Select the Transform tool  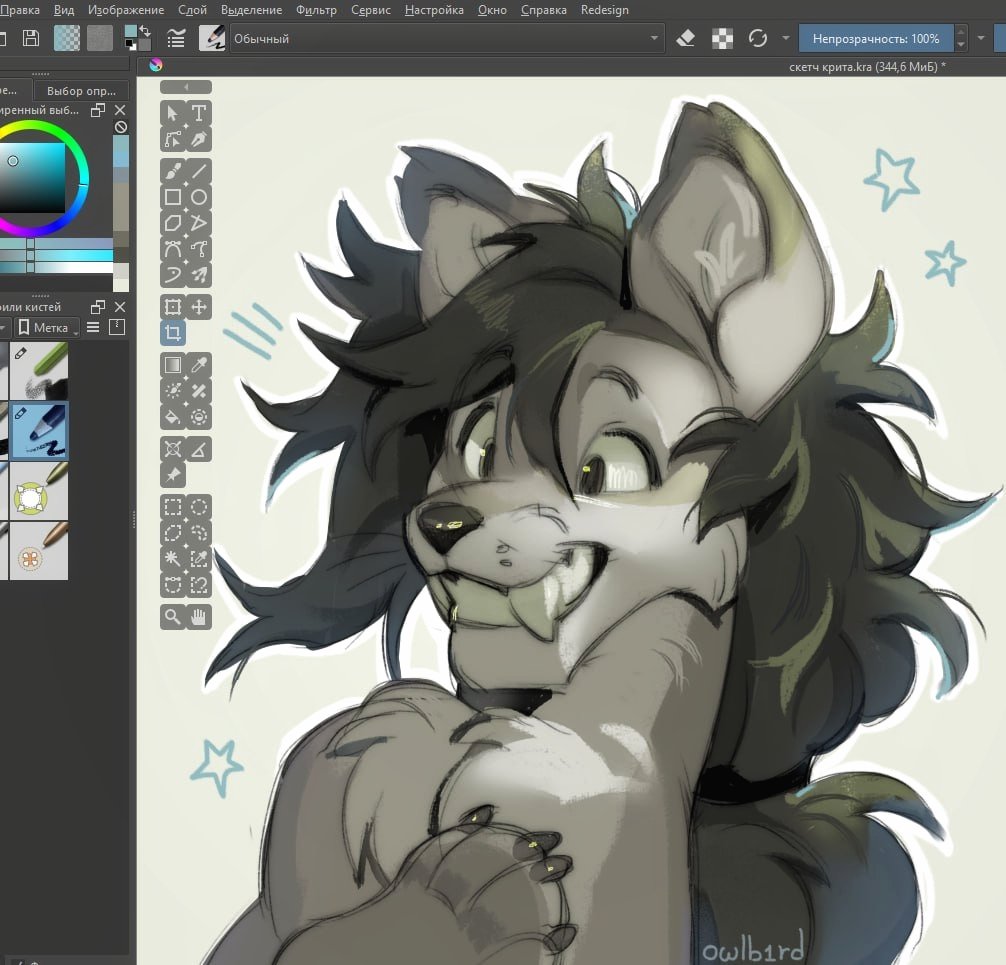coord(173,307)
